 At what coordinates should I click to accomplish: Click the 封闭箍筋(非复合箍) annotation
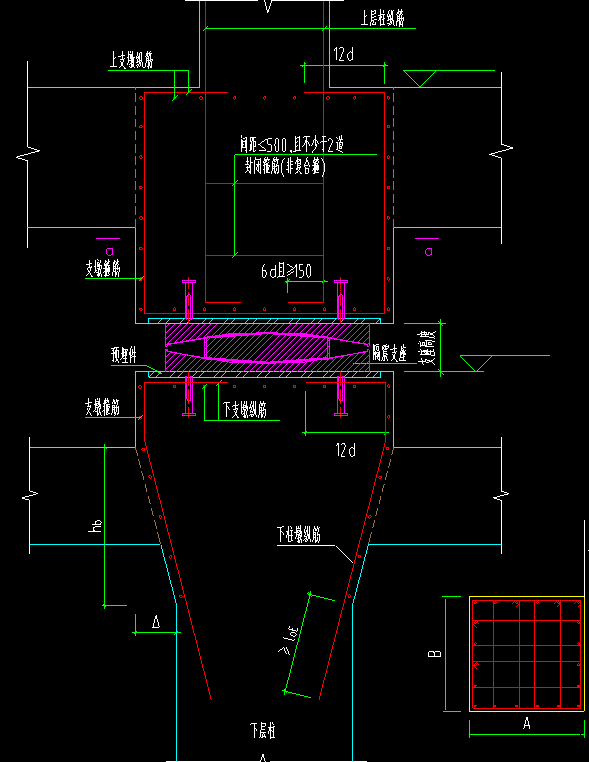pyautogui.click(x=286, y=167)
